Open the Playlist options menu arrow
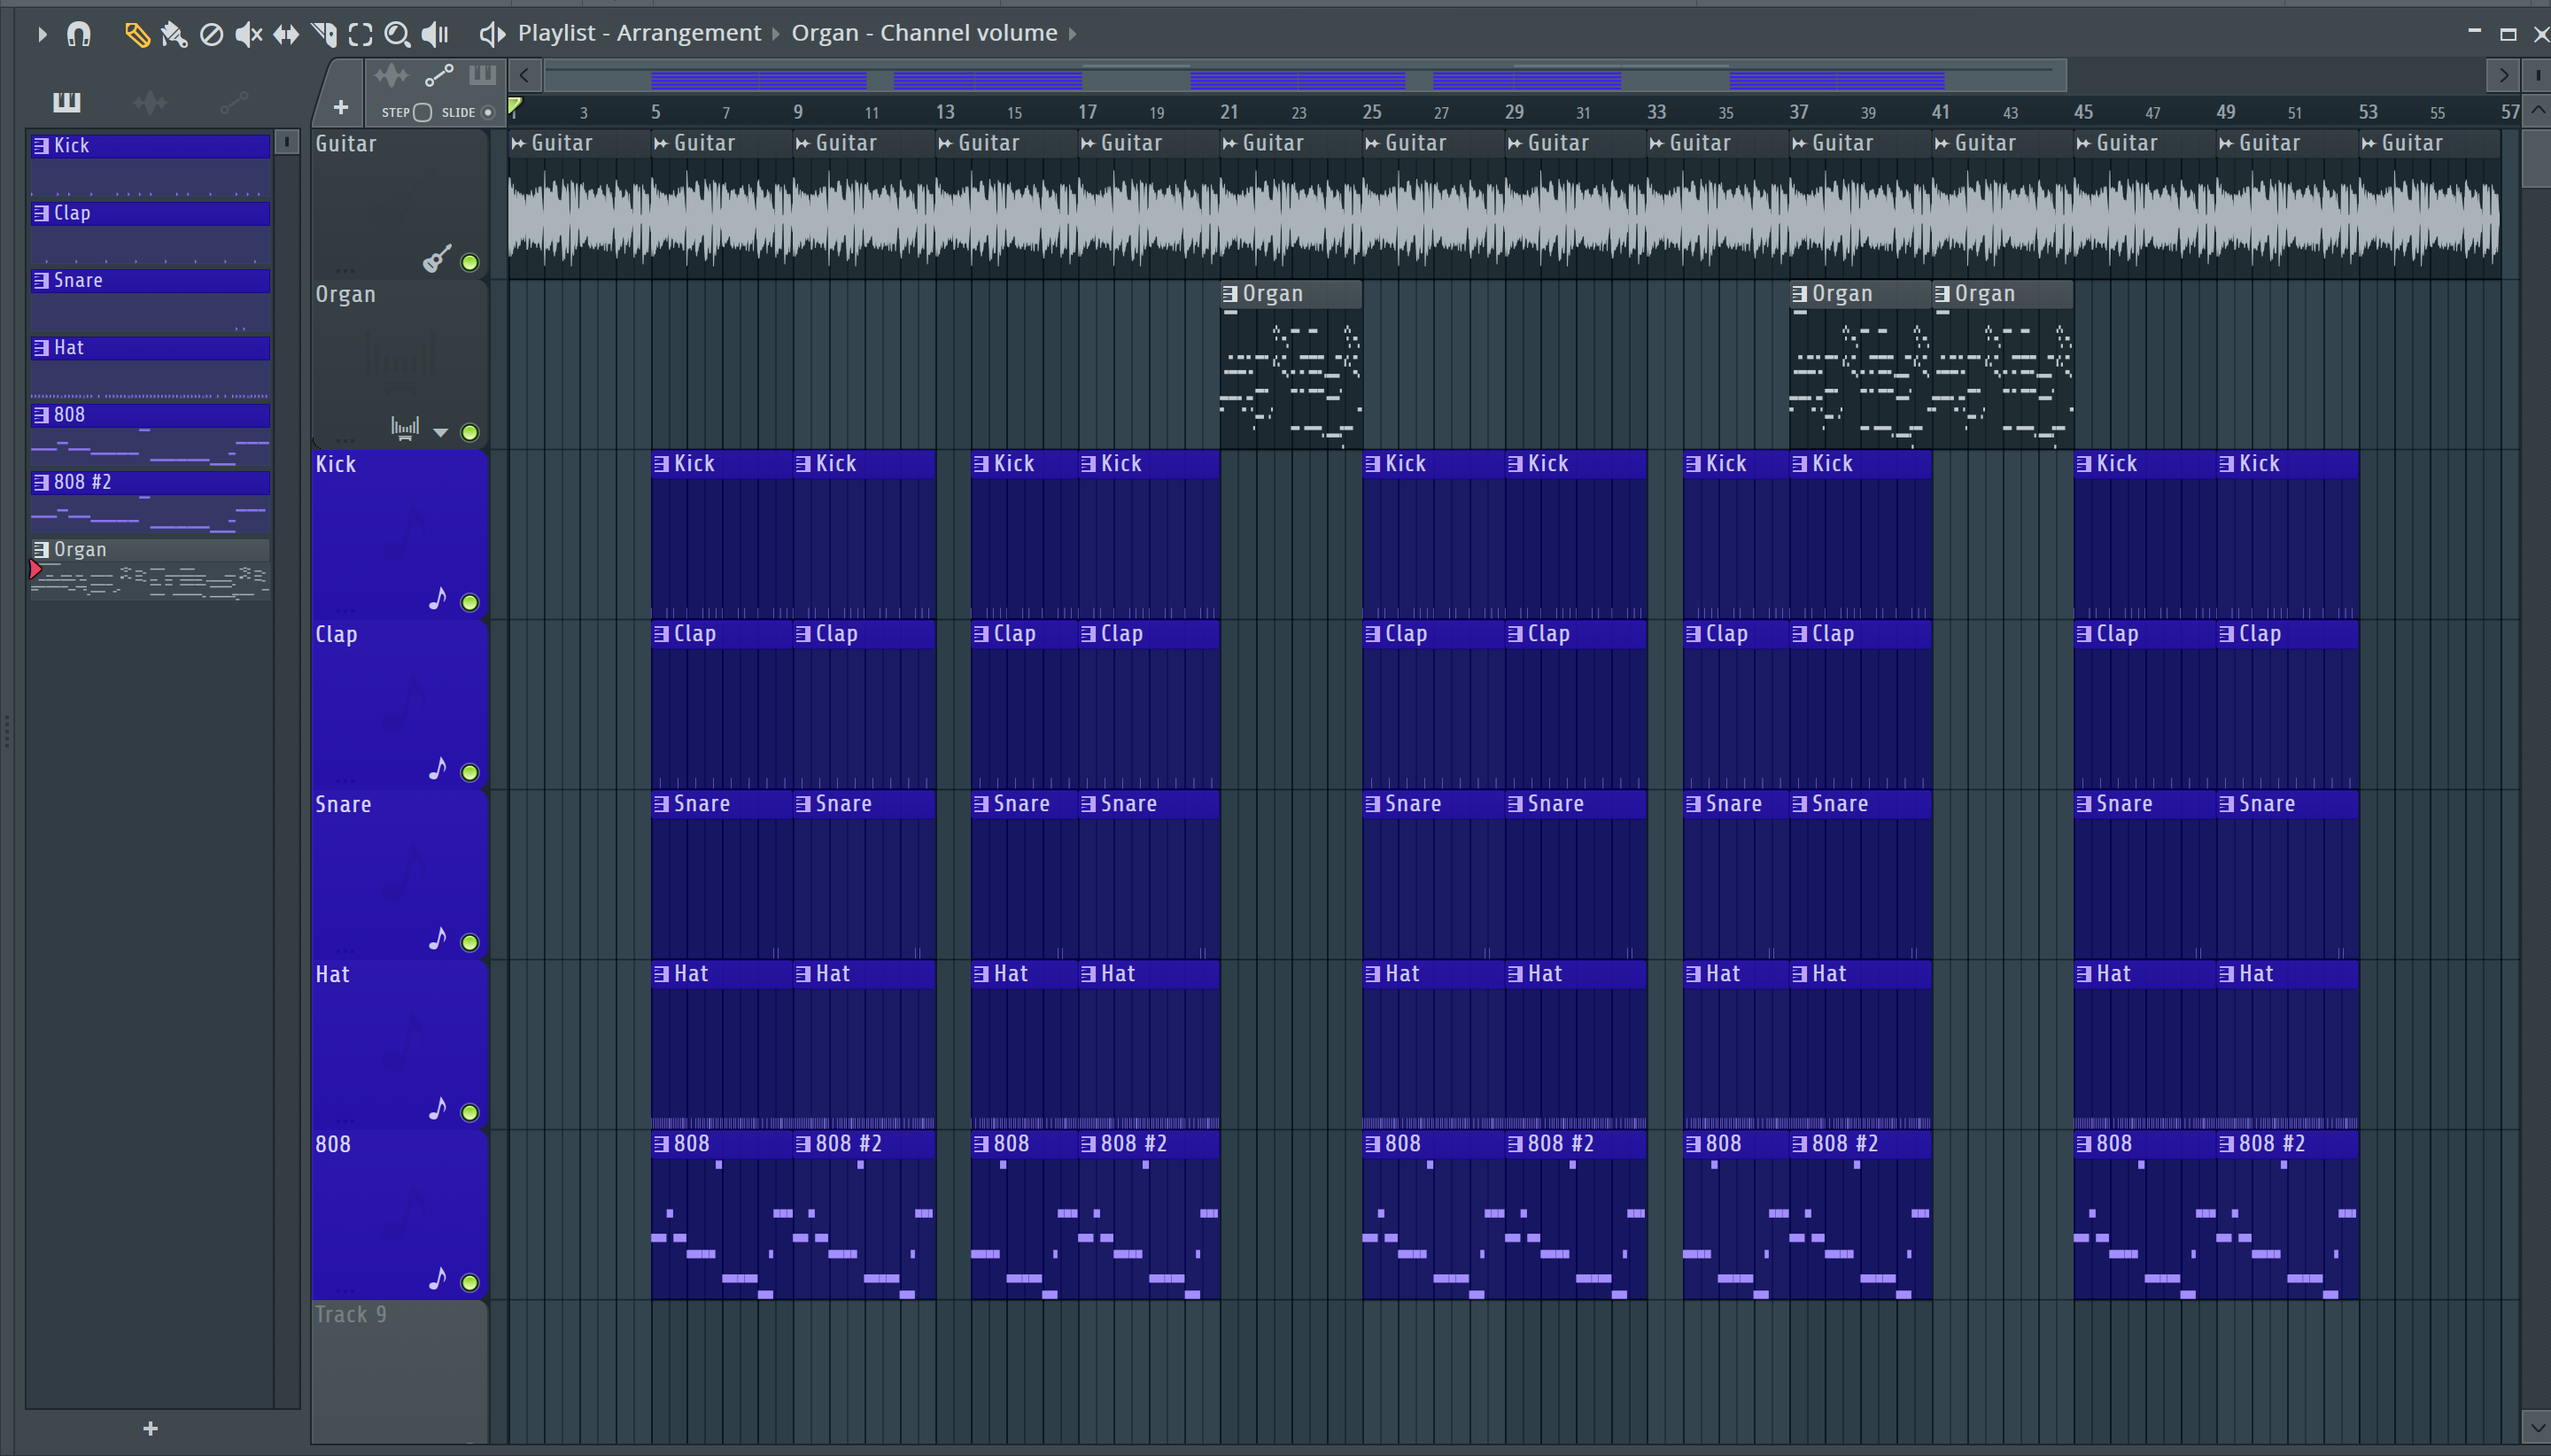This screenshot has width=2551, height=1456. (x=42, y=34)
